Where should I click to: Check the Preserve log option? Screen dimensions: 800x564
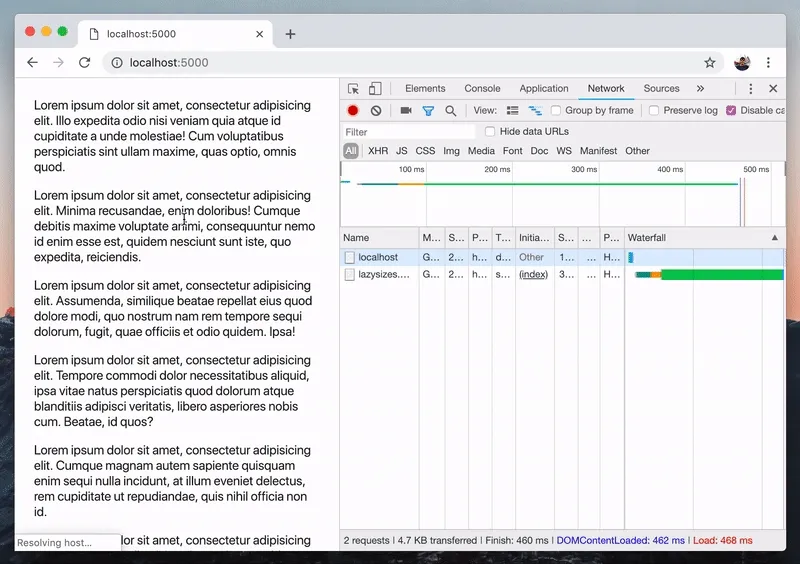pyautogui.click(x=654, y=111)
